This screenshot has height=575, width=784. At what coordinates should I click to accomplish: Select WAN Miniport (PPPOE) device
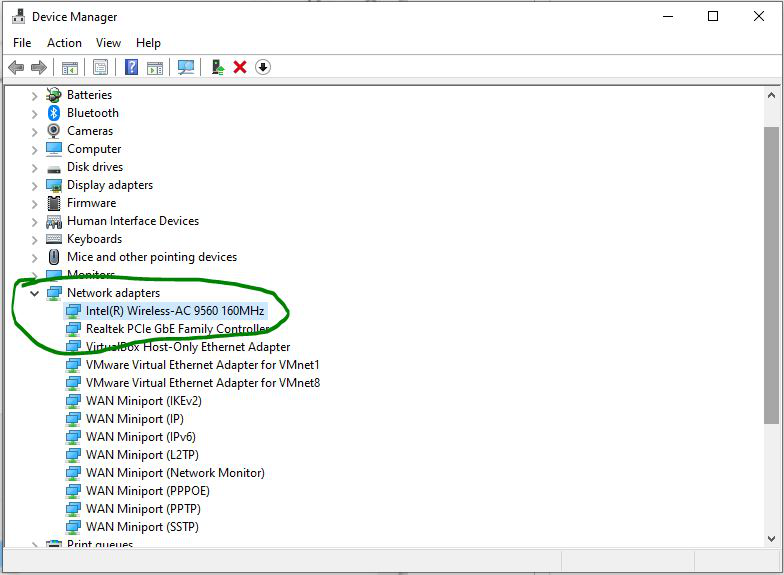pos(148,491)
